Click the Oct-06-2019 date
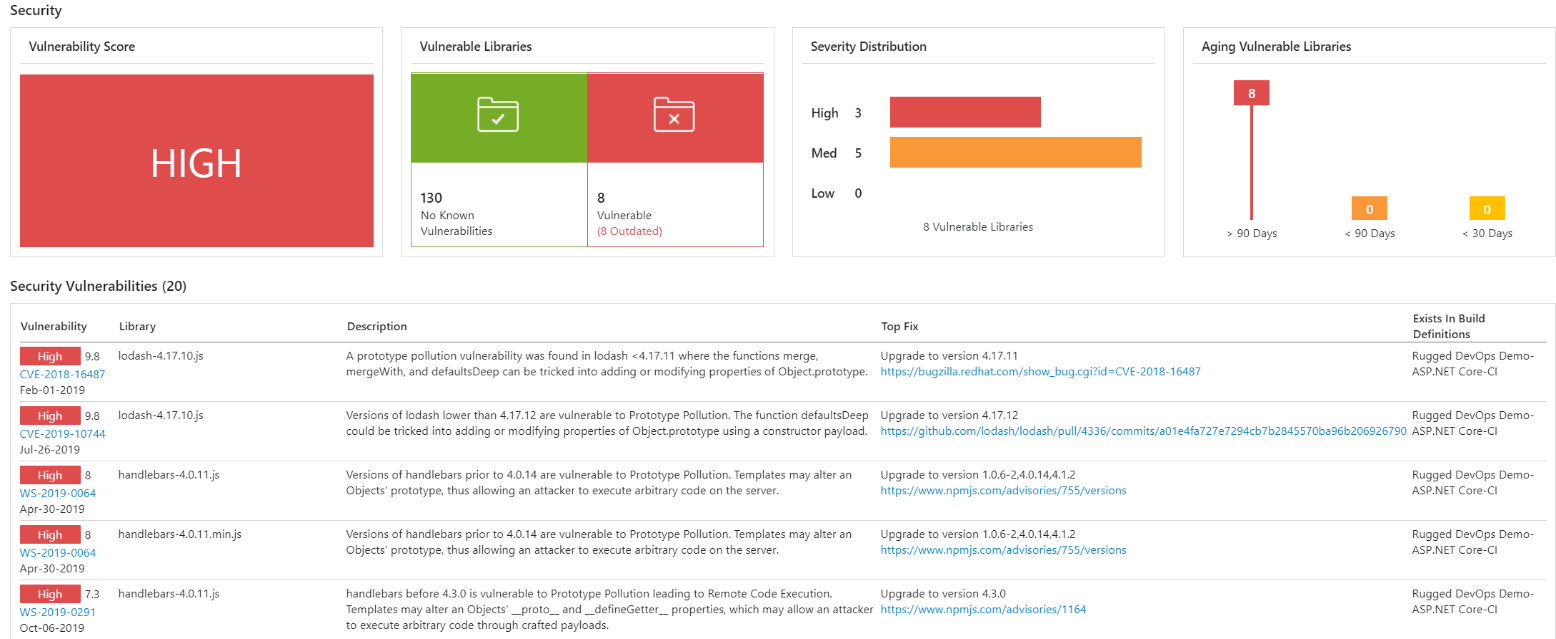This screenshot has width=1556, height=639. click(52, 628)
